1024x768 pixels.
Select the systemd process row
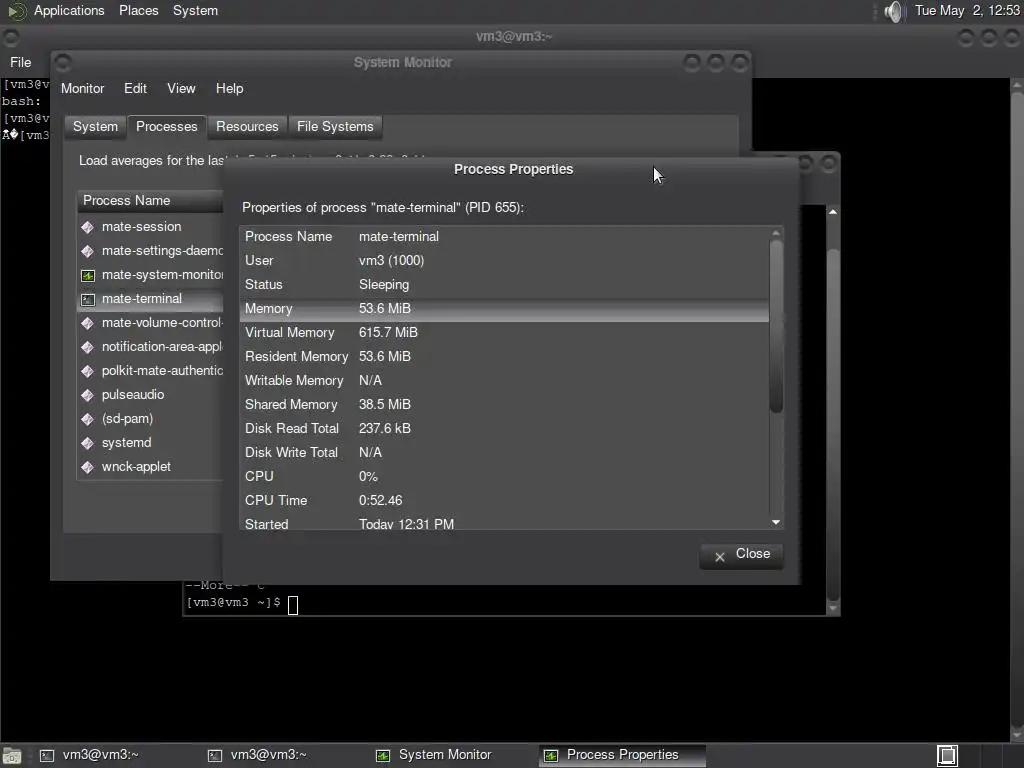[x=150, y=443]
